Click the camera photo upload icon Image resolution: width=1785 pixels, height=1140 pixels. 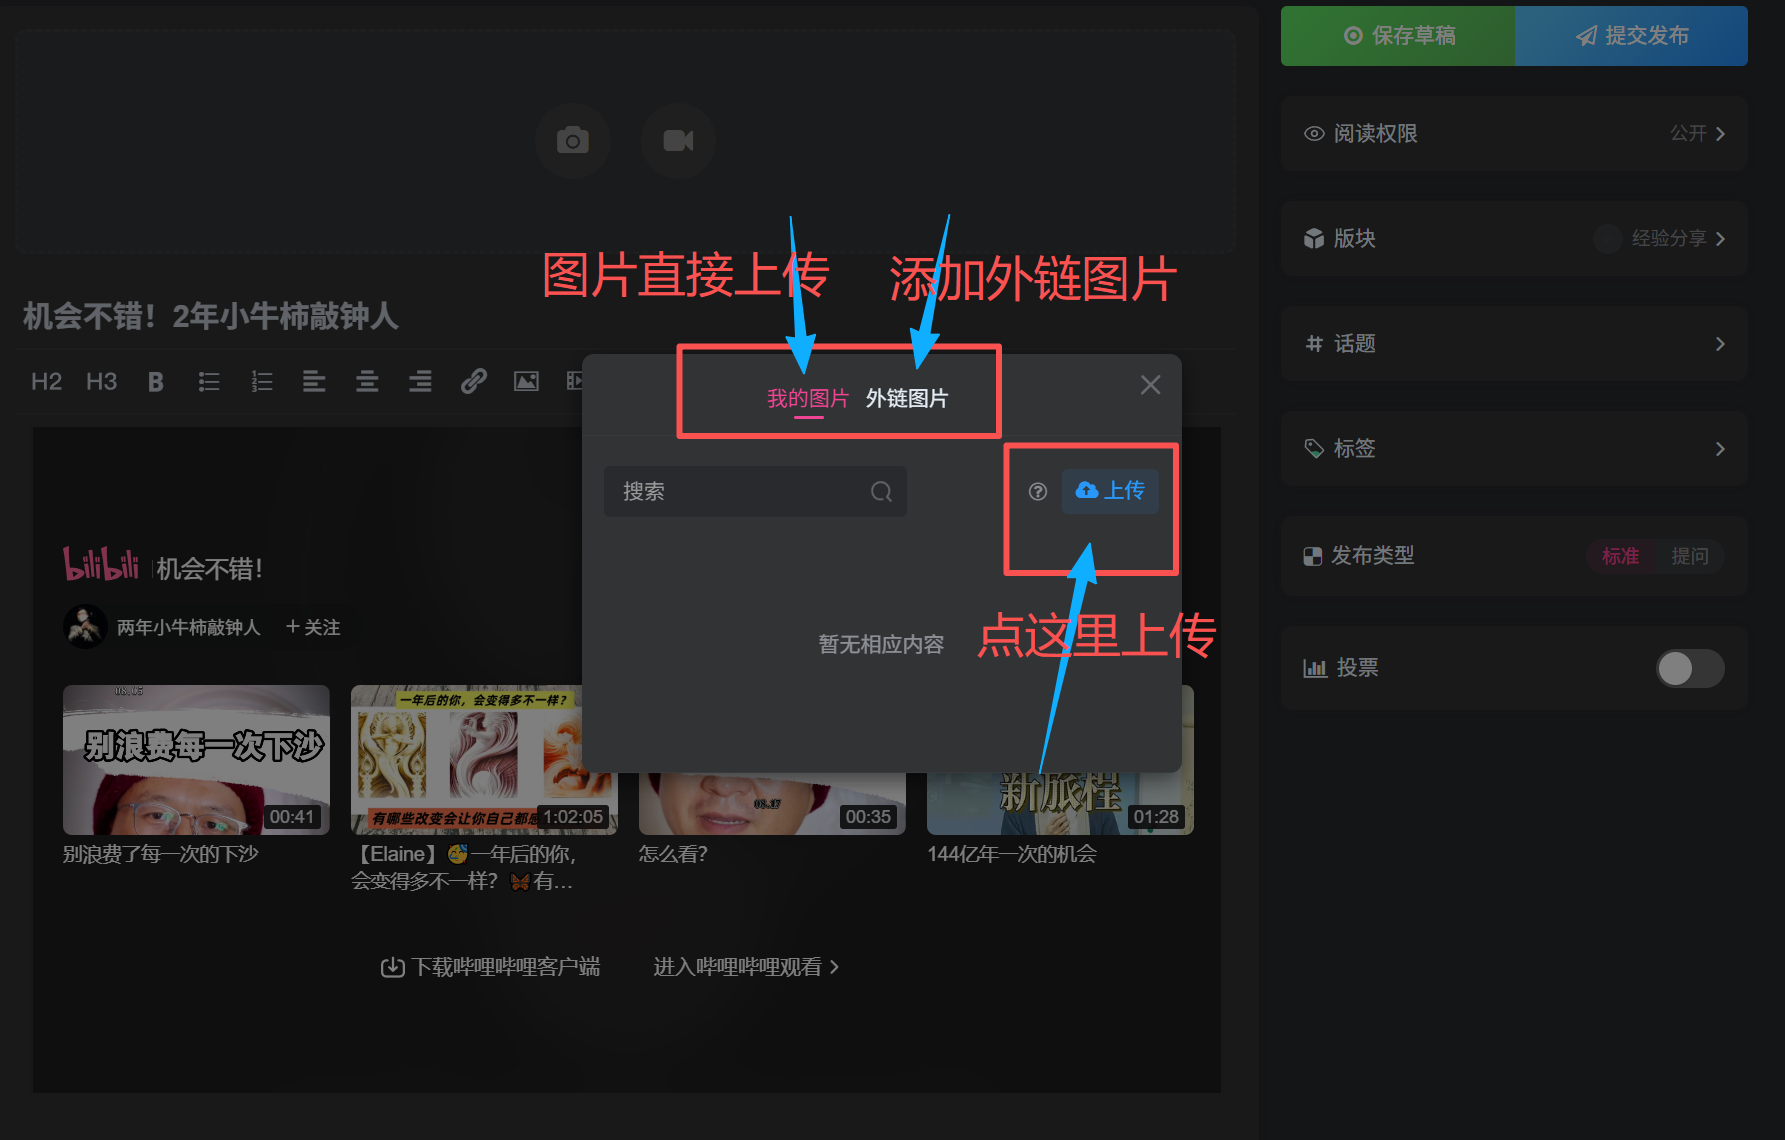coord(572,141)
